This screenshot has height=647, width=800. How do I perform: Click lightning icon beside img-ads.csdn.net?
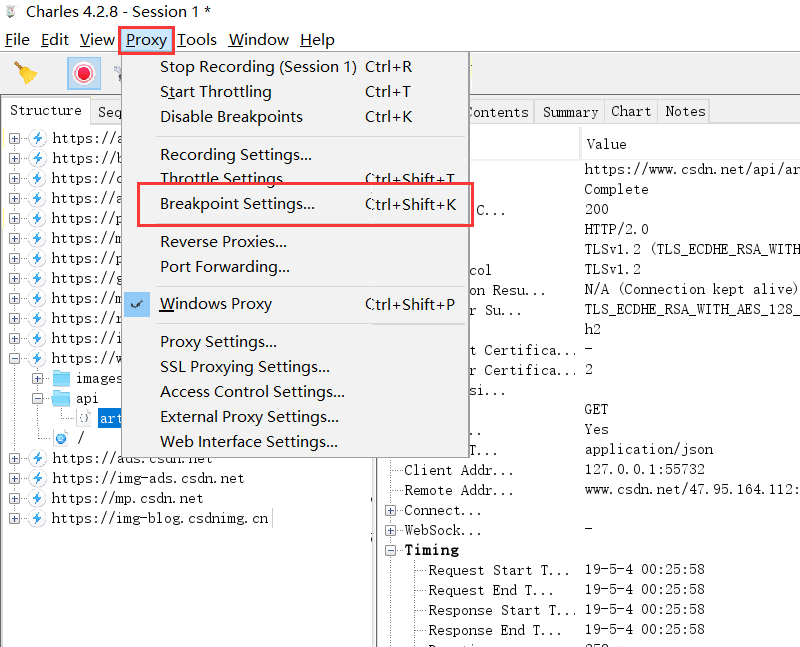pyautogui.click(x=37, y=478)
